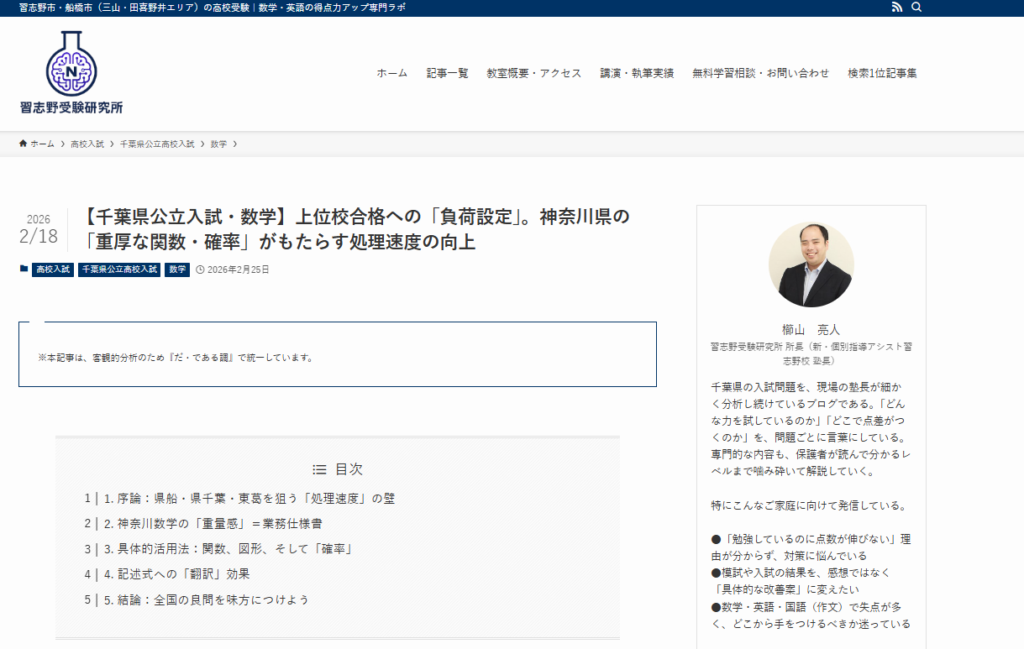Viewport: 1024px width, 649px height.
Task: Open 記事一覧 in the navigation menu
Action: (447, 73)
